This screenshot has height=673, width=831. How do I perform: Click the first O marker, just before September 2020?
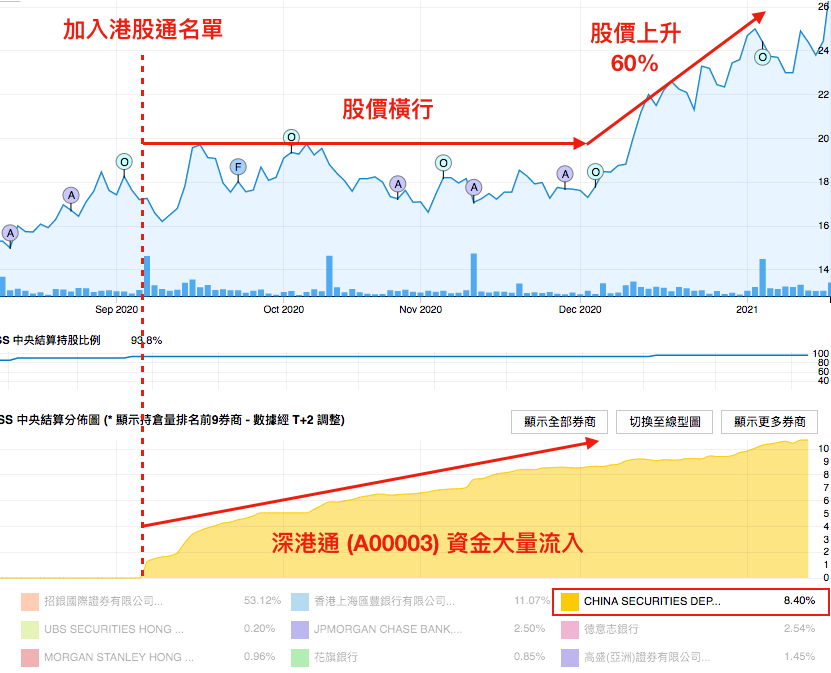coord(124,162)
